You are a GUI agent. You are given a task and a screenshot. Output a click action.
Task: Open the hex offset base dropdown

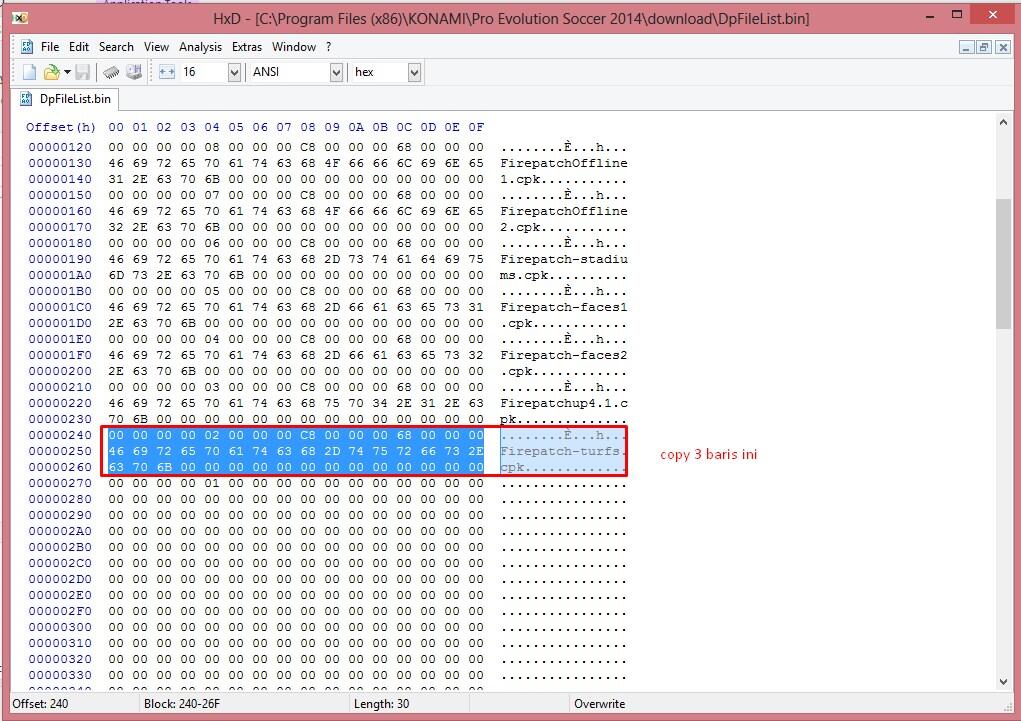click(414, 72)
